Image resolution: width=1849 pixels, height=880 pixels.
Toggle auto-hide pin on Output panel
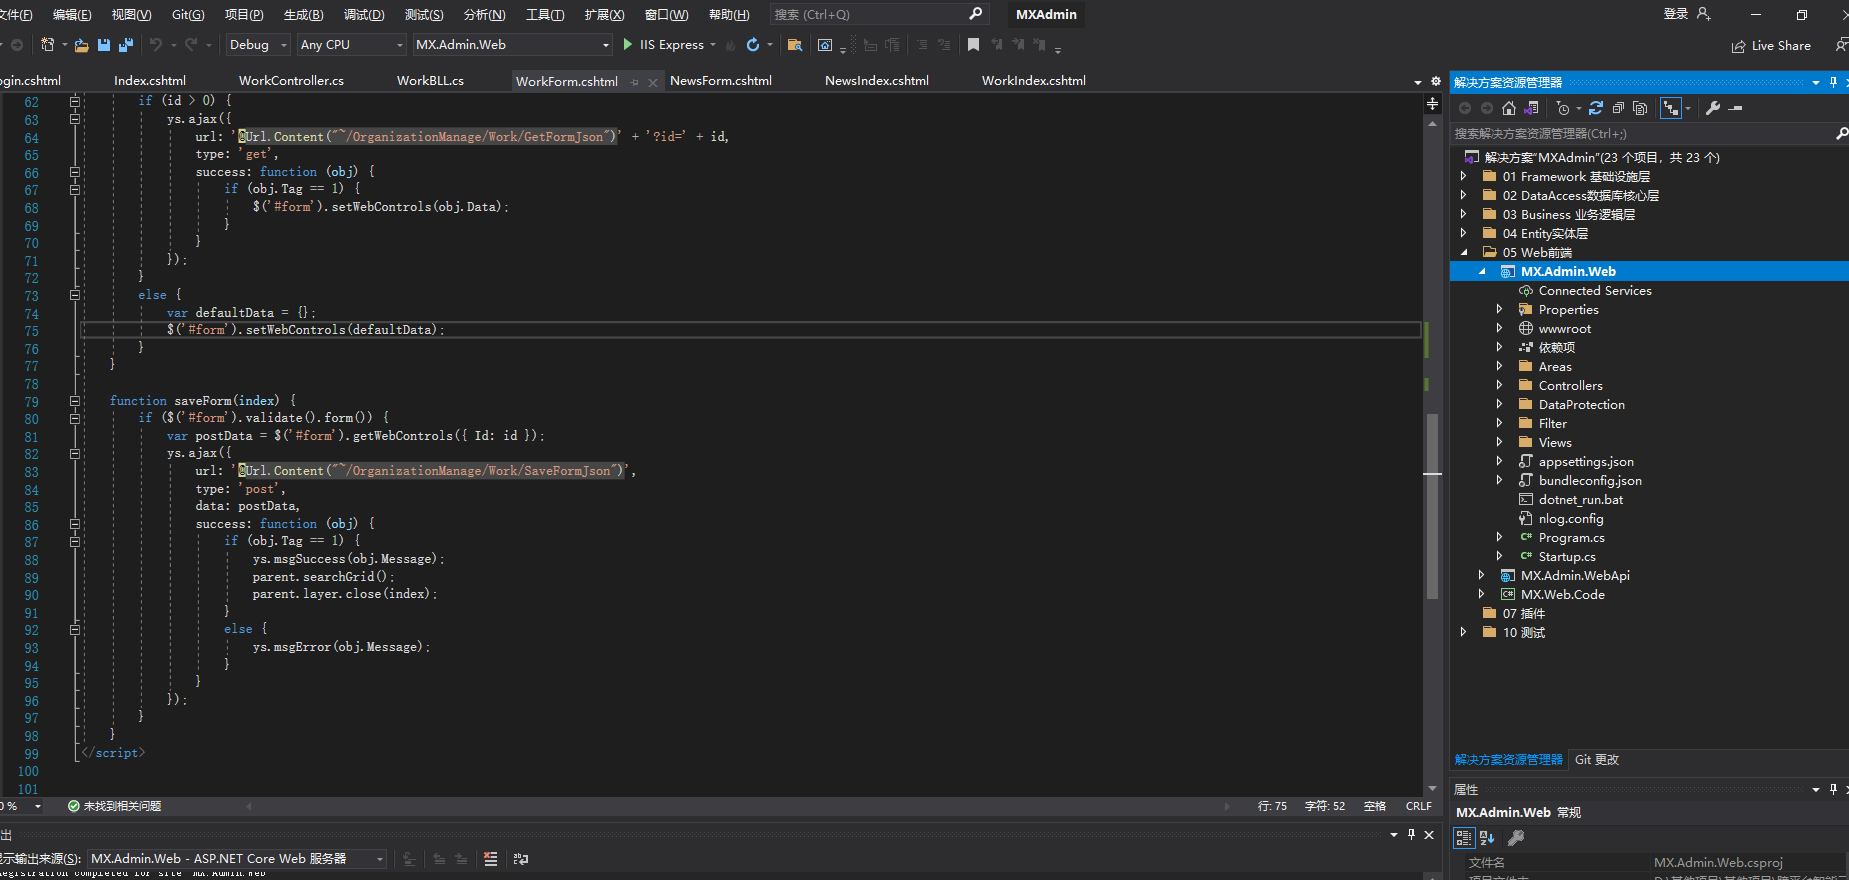pyautogui.click(x=1411, y=834)
